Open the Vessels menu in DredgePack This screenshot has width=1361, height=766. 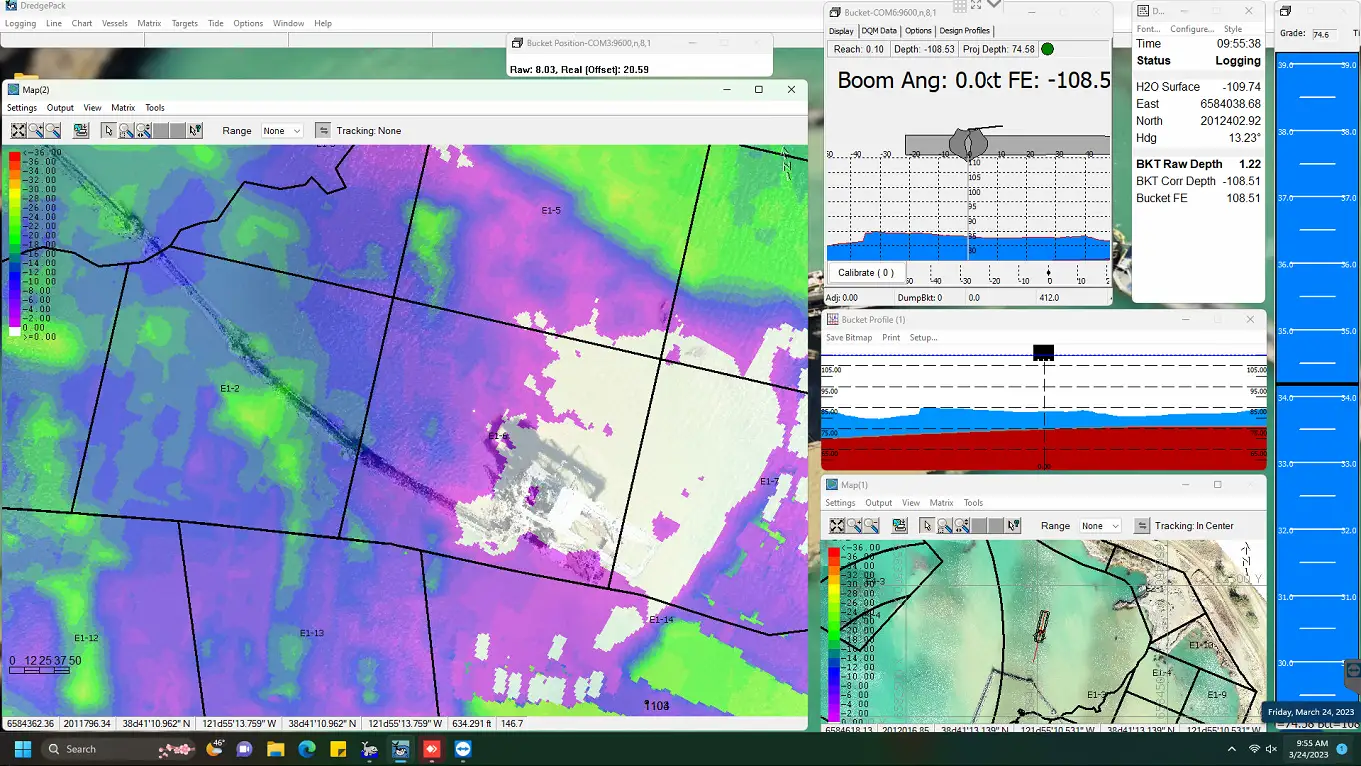tap(115, 23)
